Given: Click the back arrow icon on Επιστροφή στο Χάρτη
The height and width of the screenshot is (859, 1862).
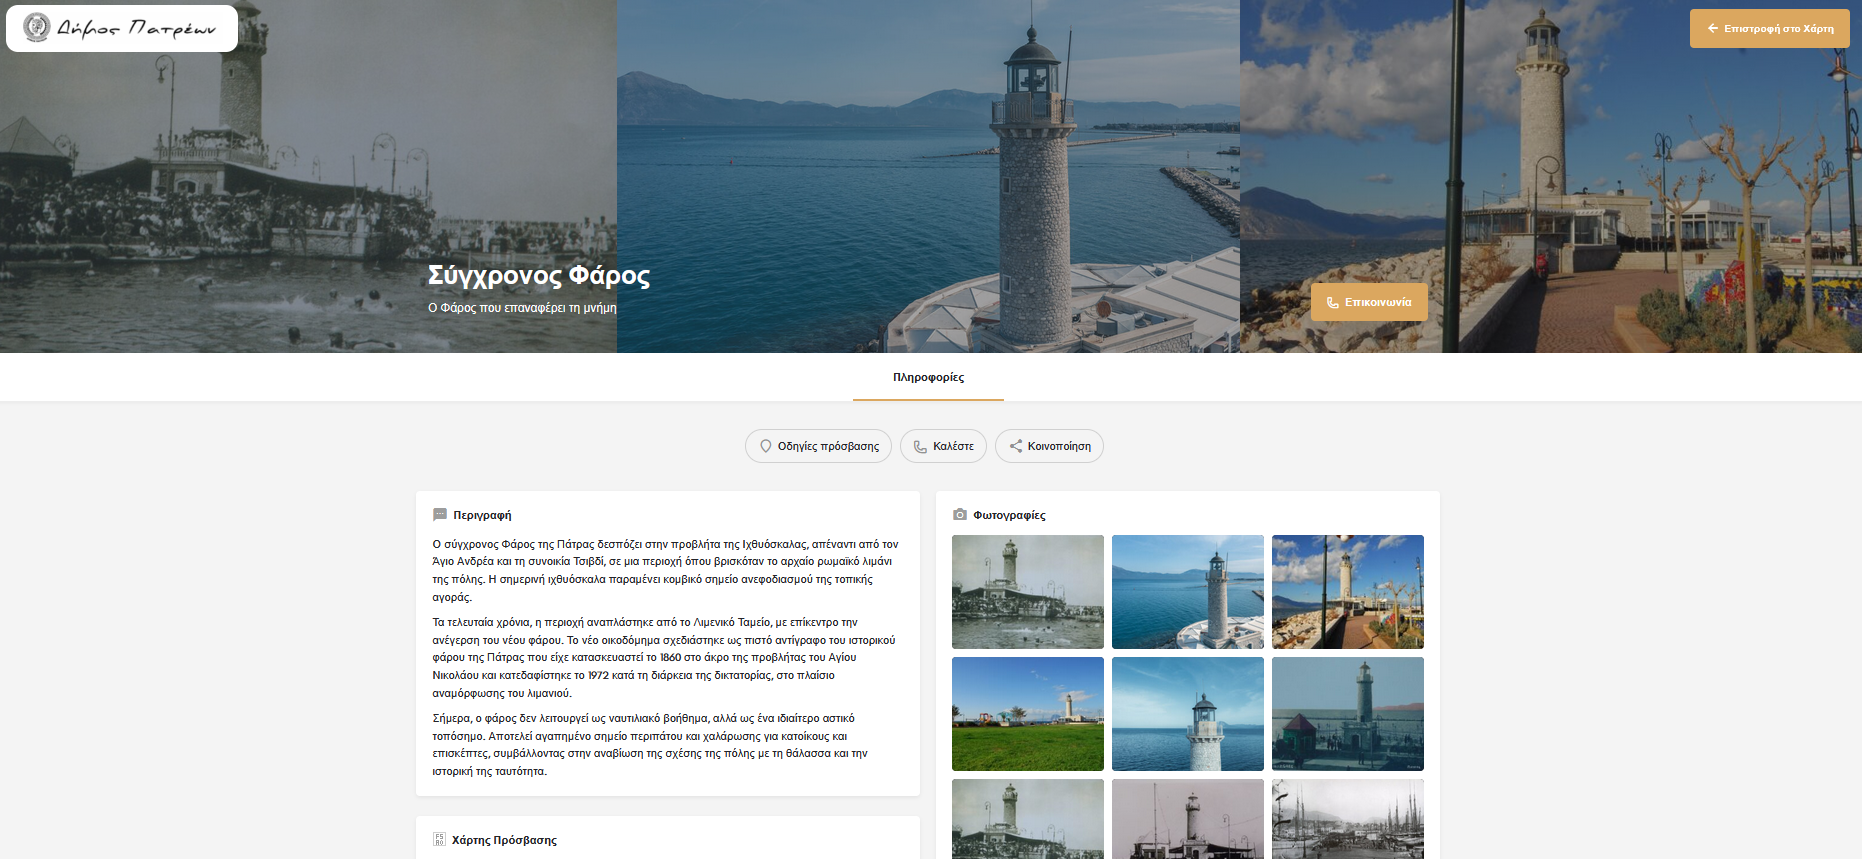Looking at the screenshot, I should (1713, 29).
